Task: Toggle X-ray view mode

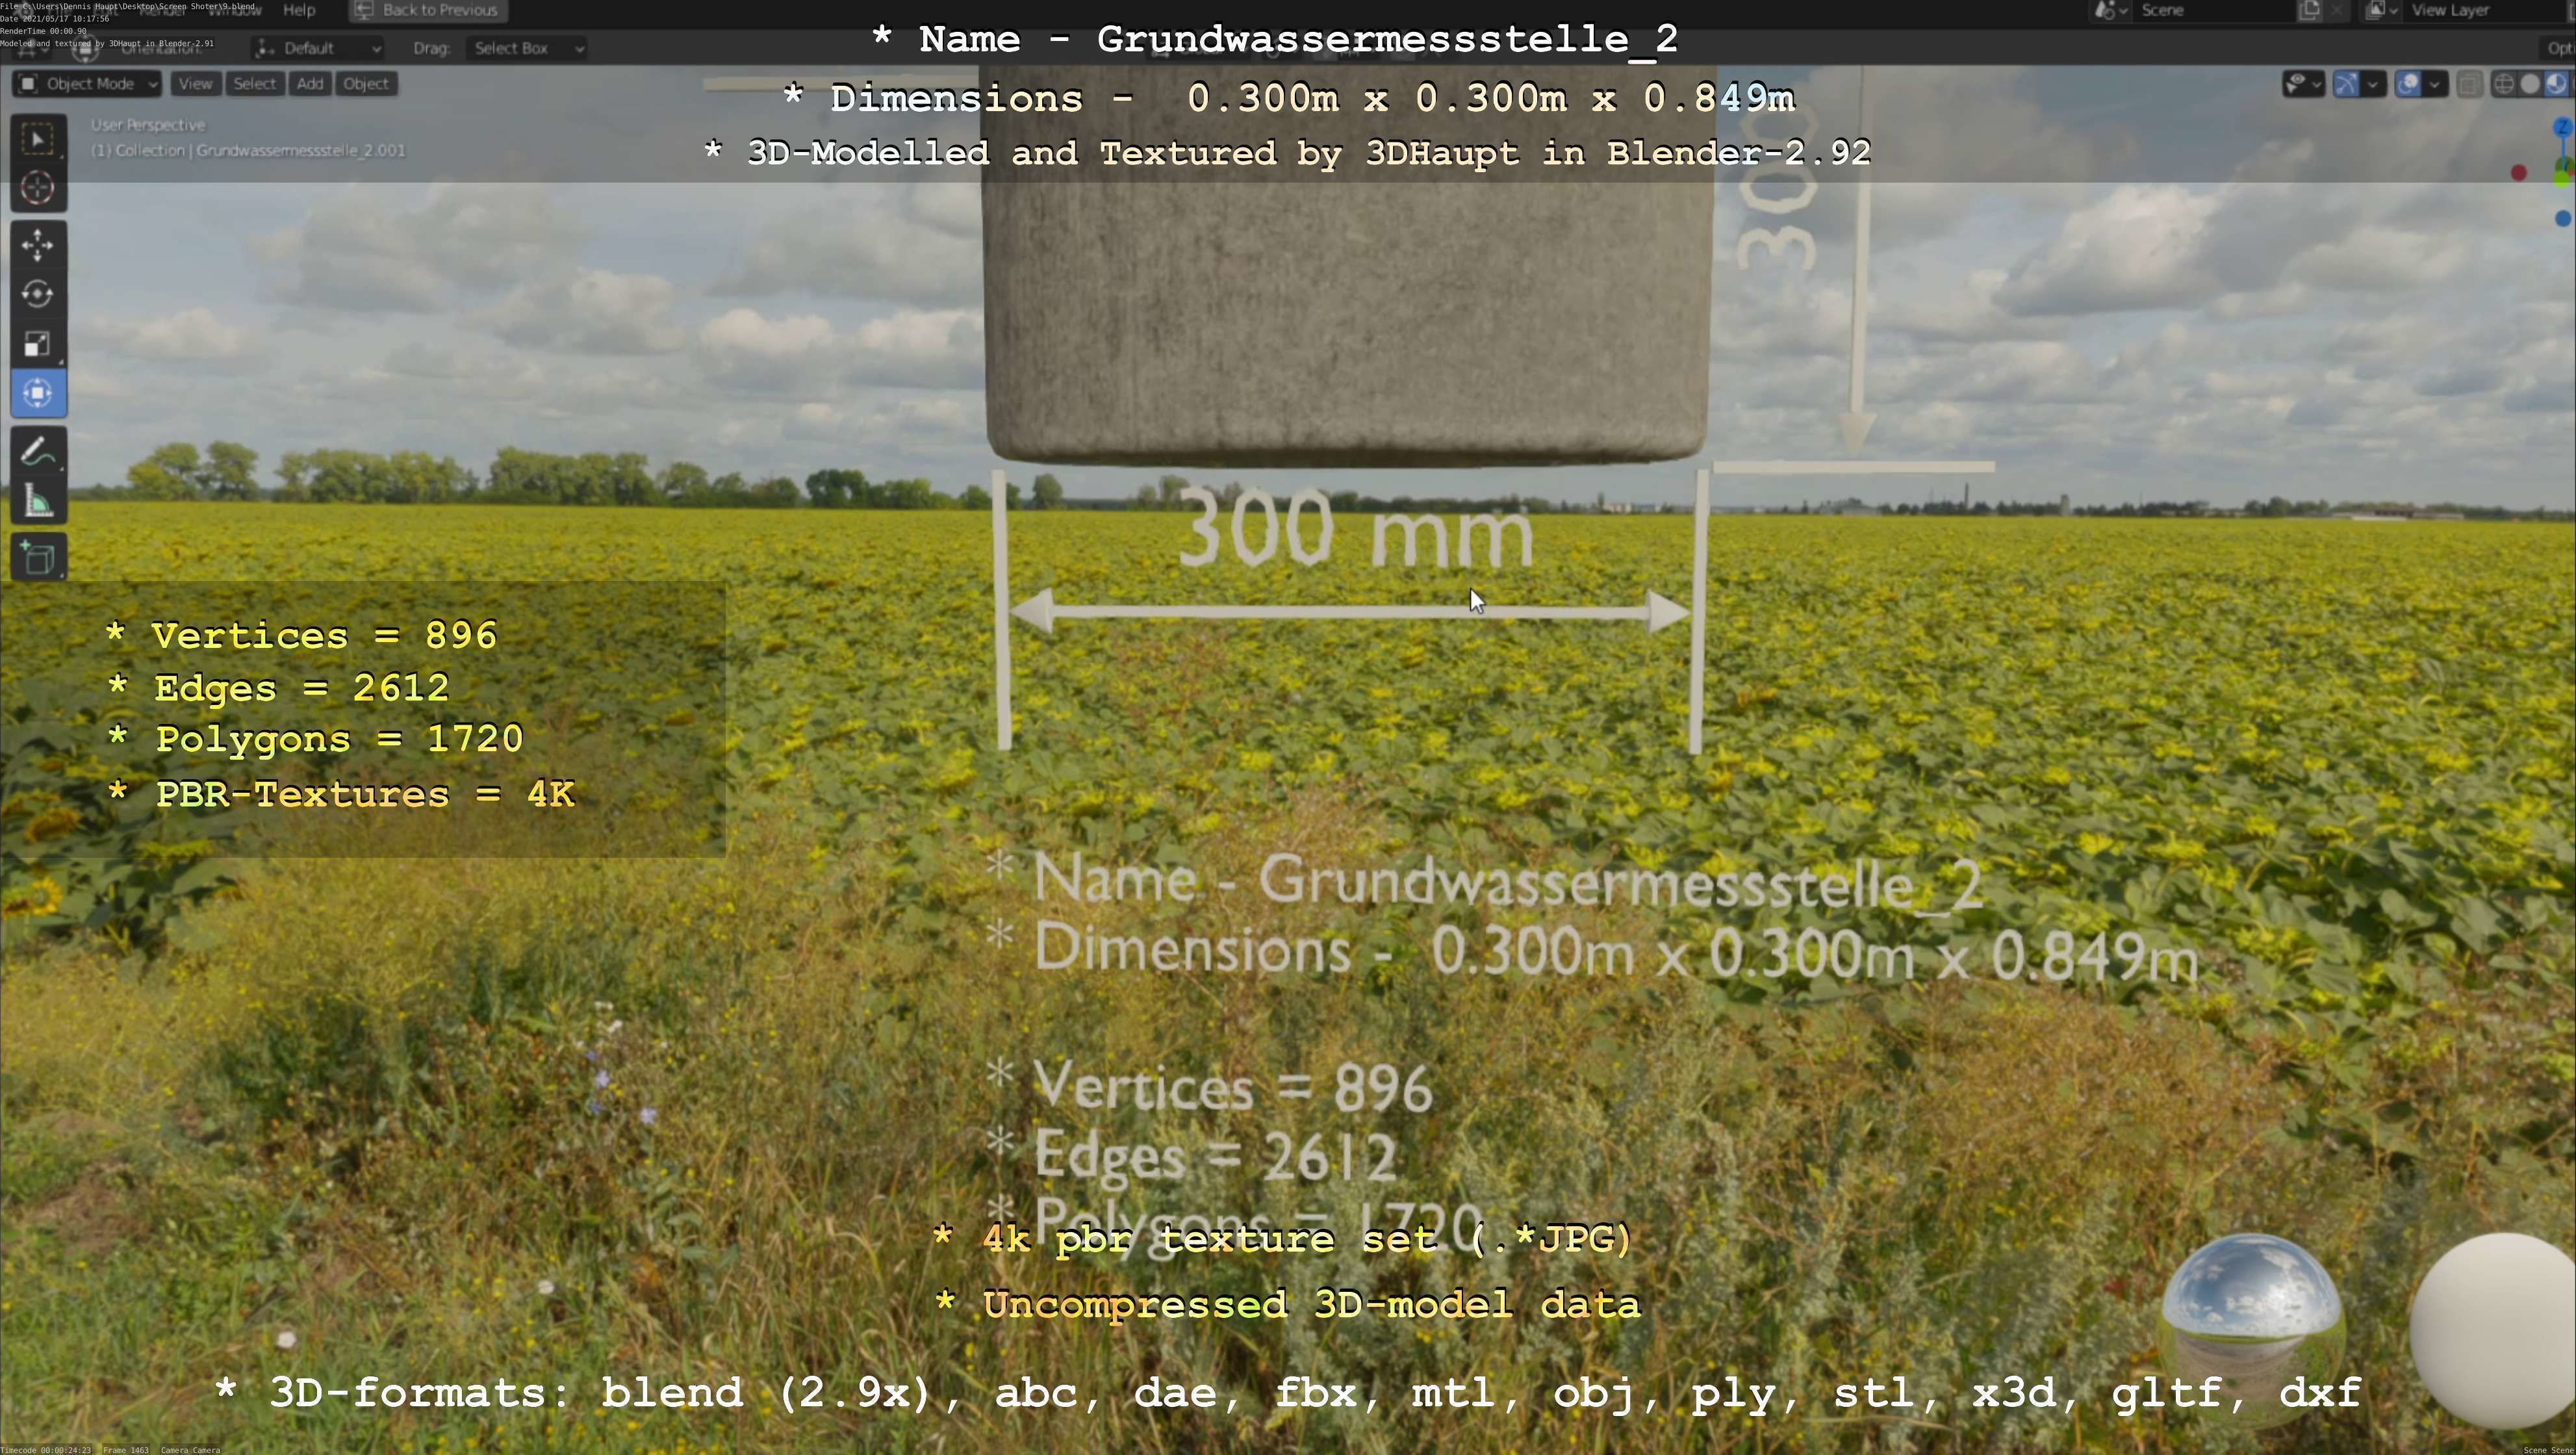Action: (x=2469, y=84)
